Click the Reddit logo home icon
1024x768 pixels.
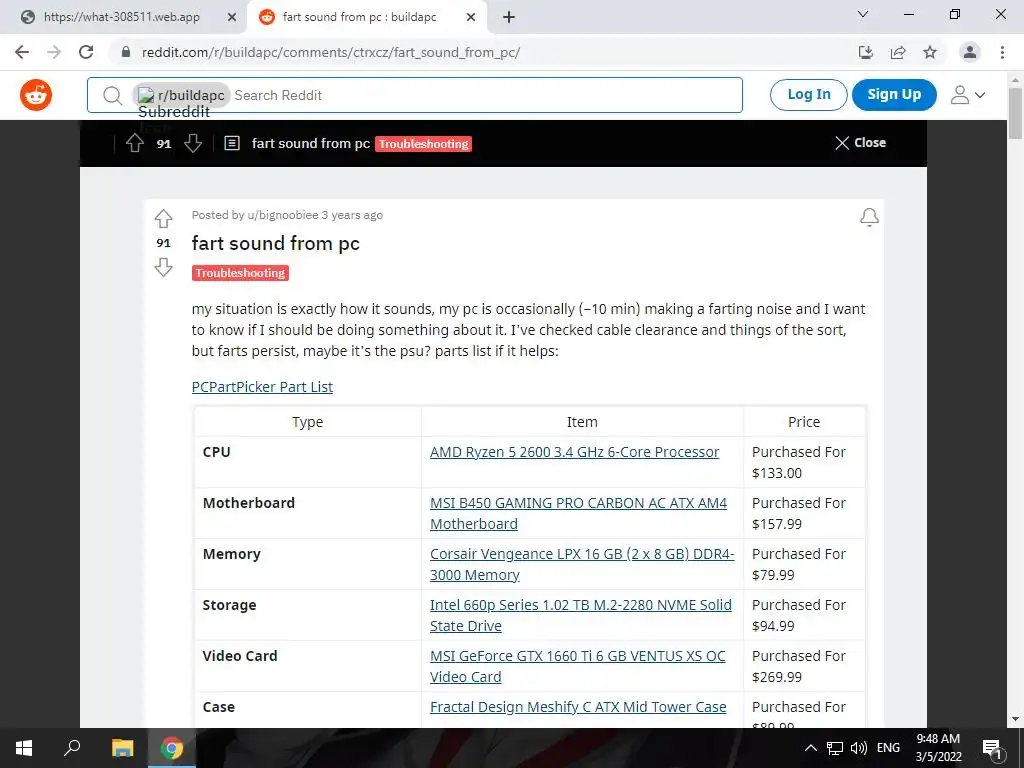point(36,95)
